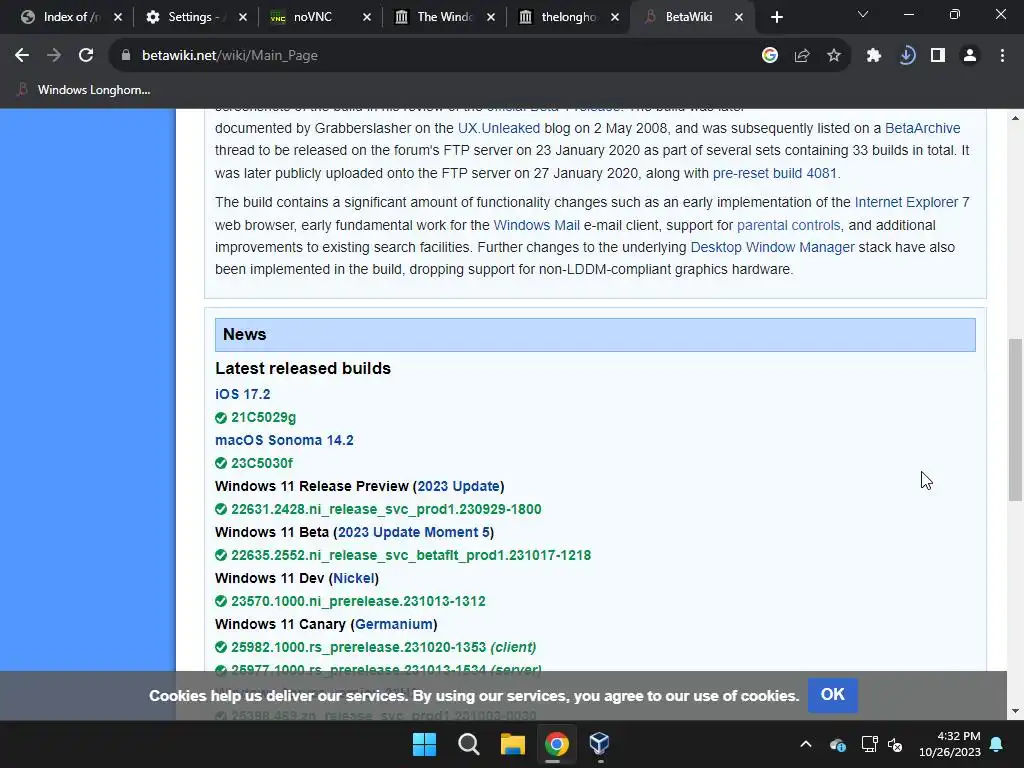Add a new browser tab
The height and width of the screenshot is (768, 1024).
776,17
